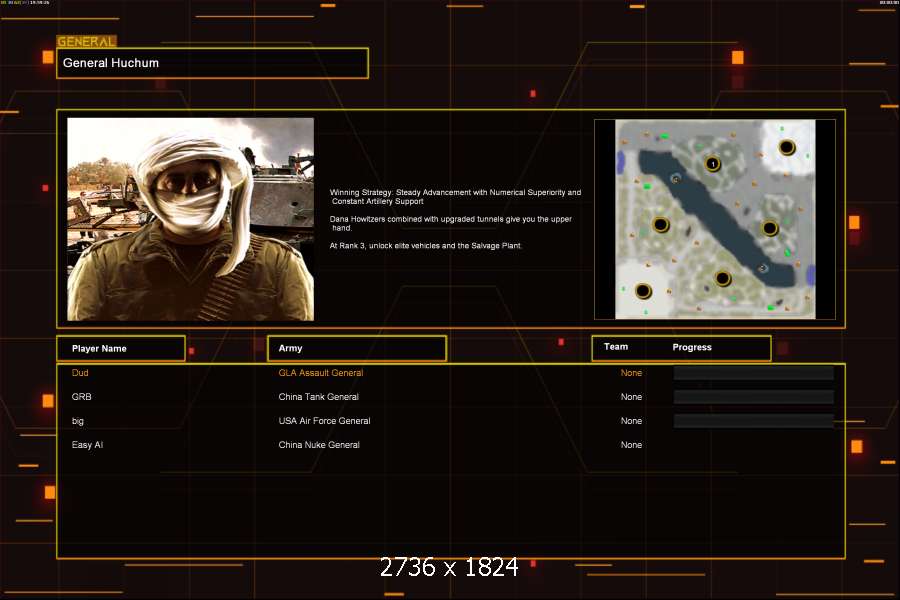Click the General Huchum name field

[x=212, y=63]
